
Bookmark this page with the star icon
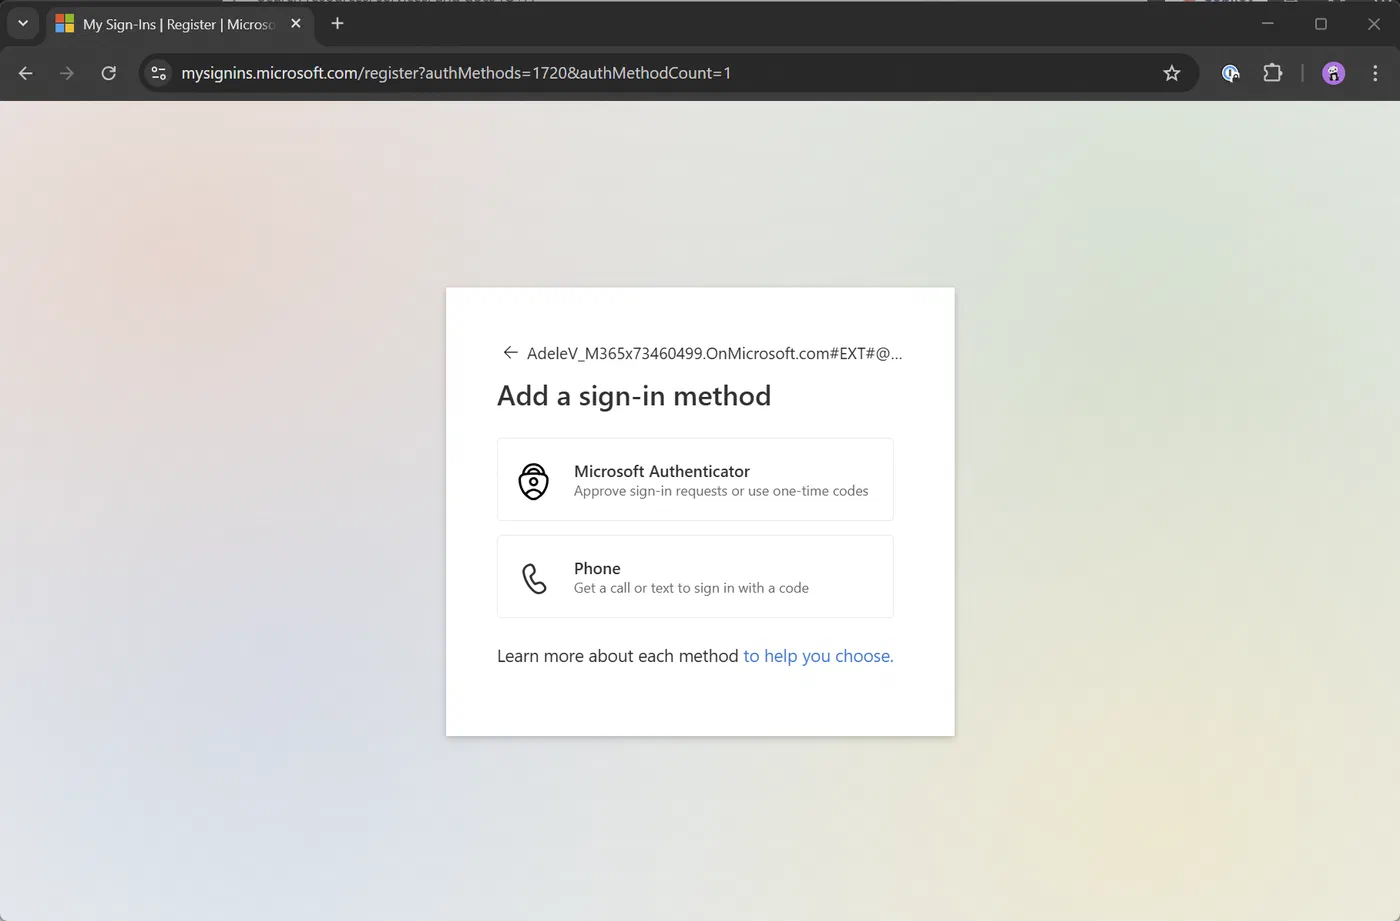(x=1172, y=73)
